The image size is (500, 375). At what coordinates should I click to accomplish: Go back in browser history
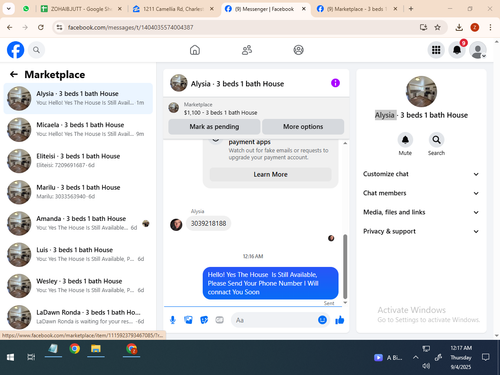click(10, 27)
